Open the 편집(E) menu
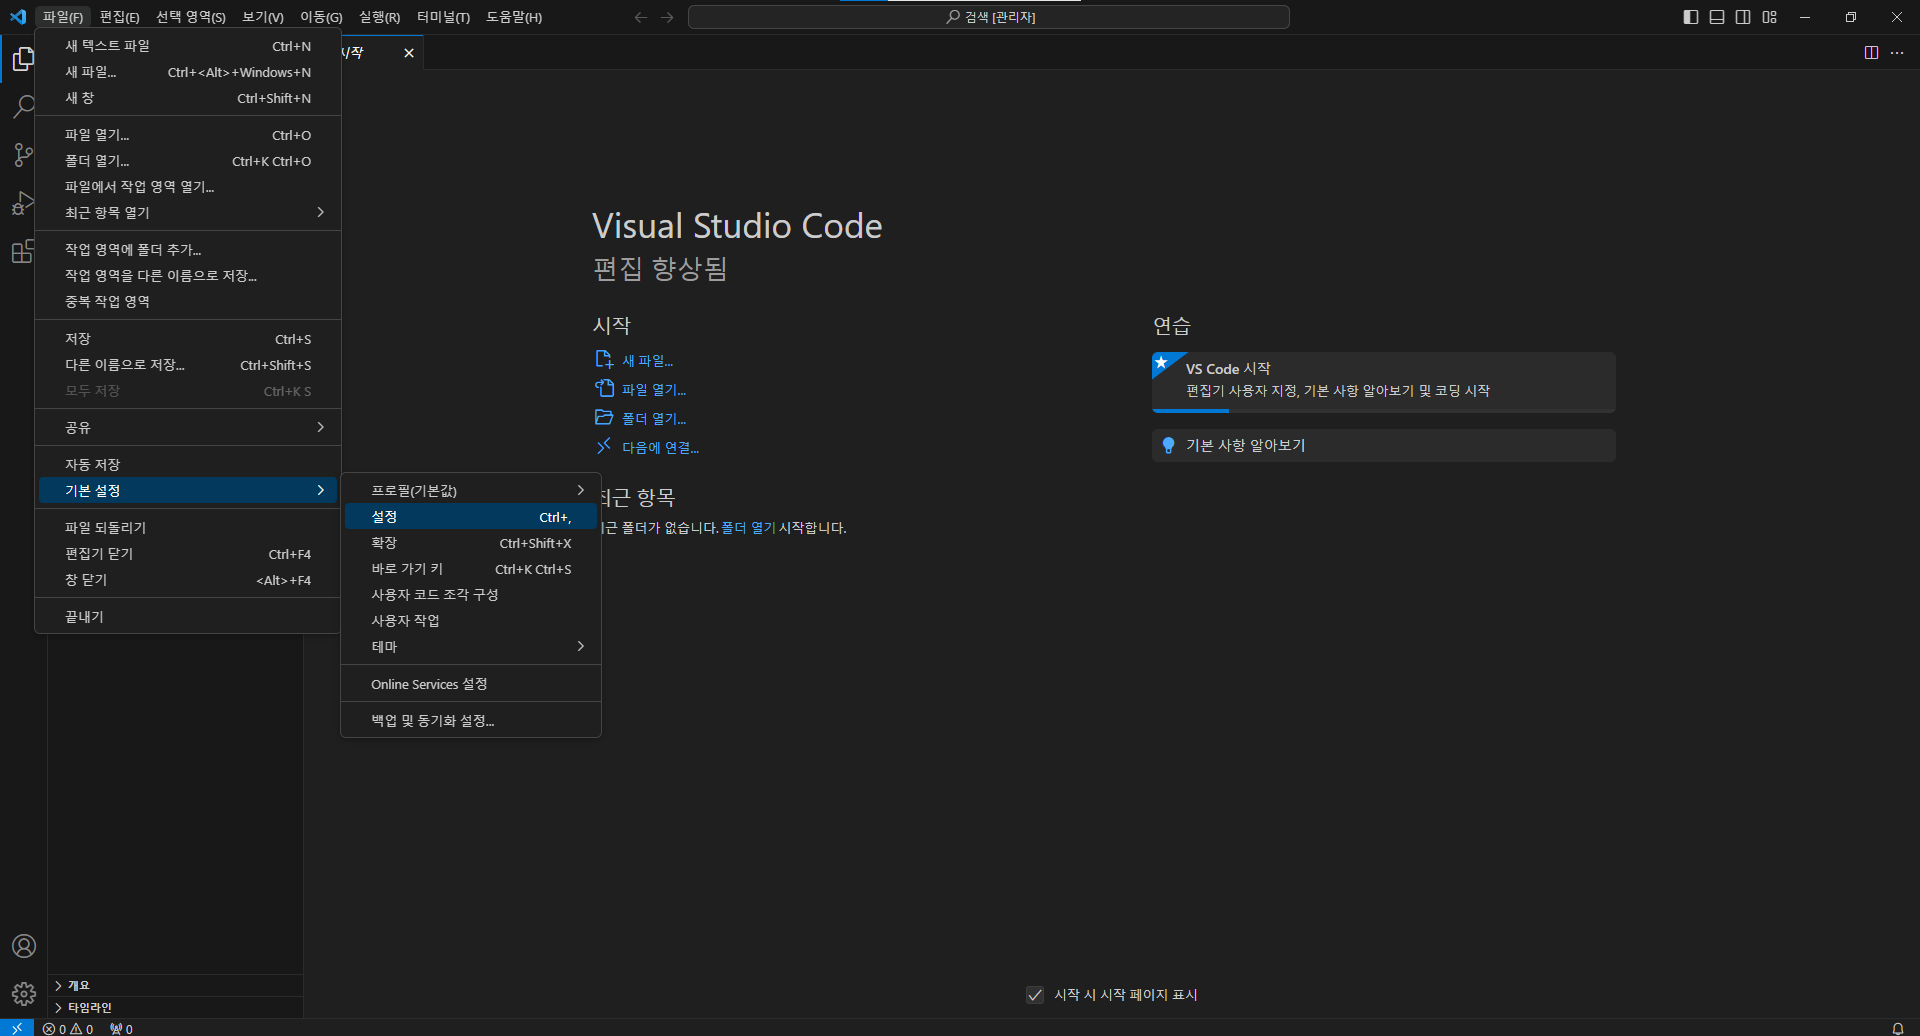Screen dimensions: 1920x1036 coord(120,17)
